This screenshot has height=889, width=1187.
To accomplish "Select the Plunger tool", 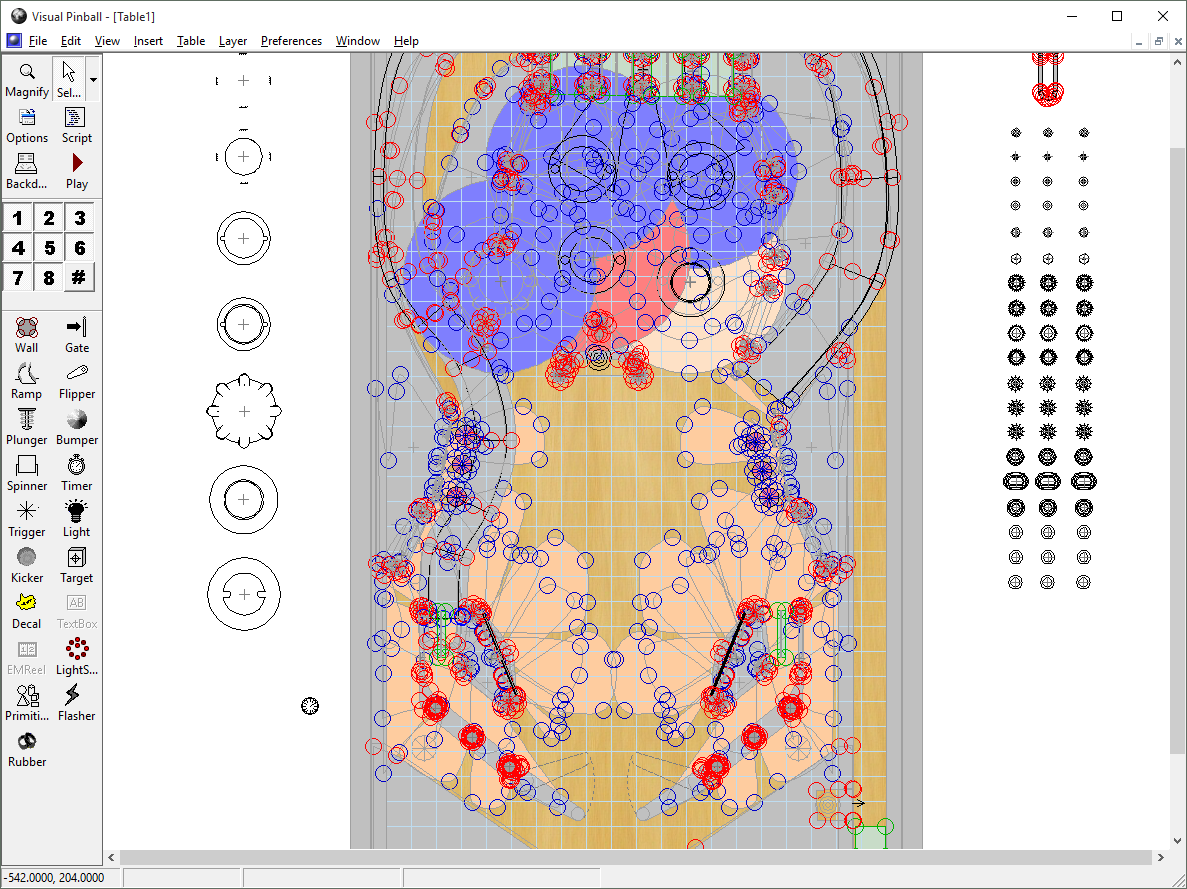I will click(x=27, y=427).
